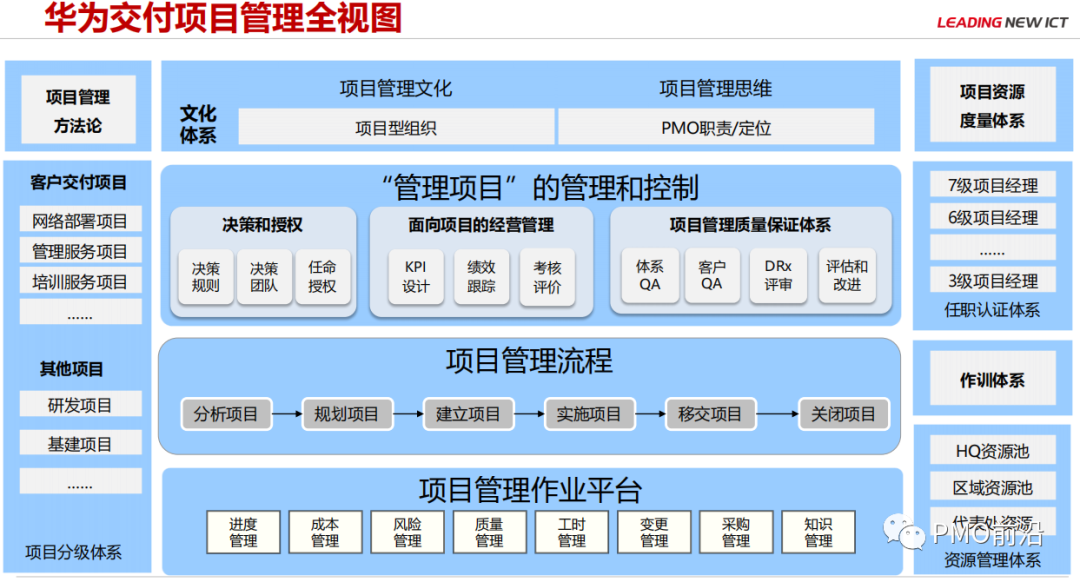Screen dimensions: 1080x582
Task: Click the 分析项目 process step
Action: (x=226, y=413)
